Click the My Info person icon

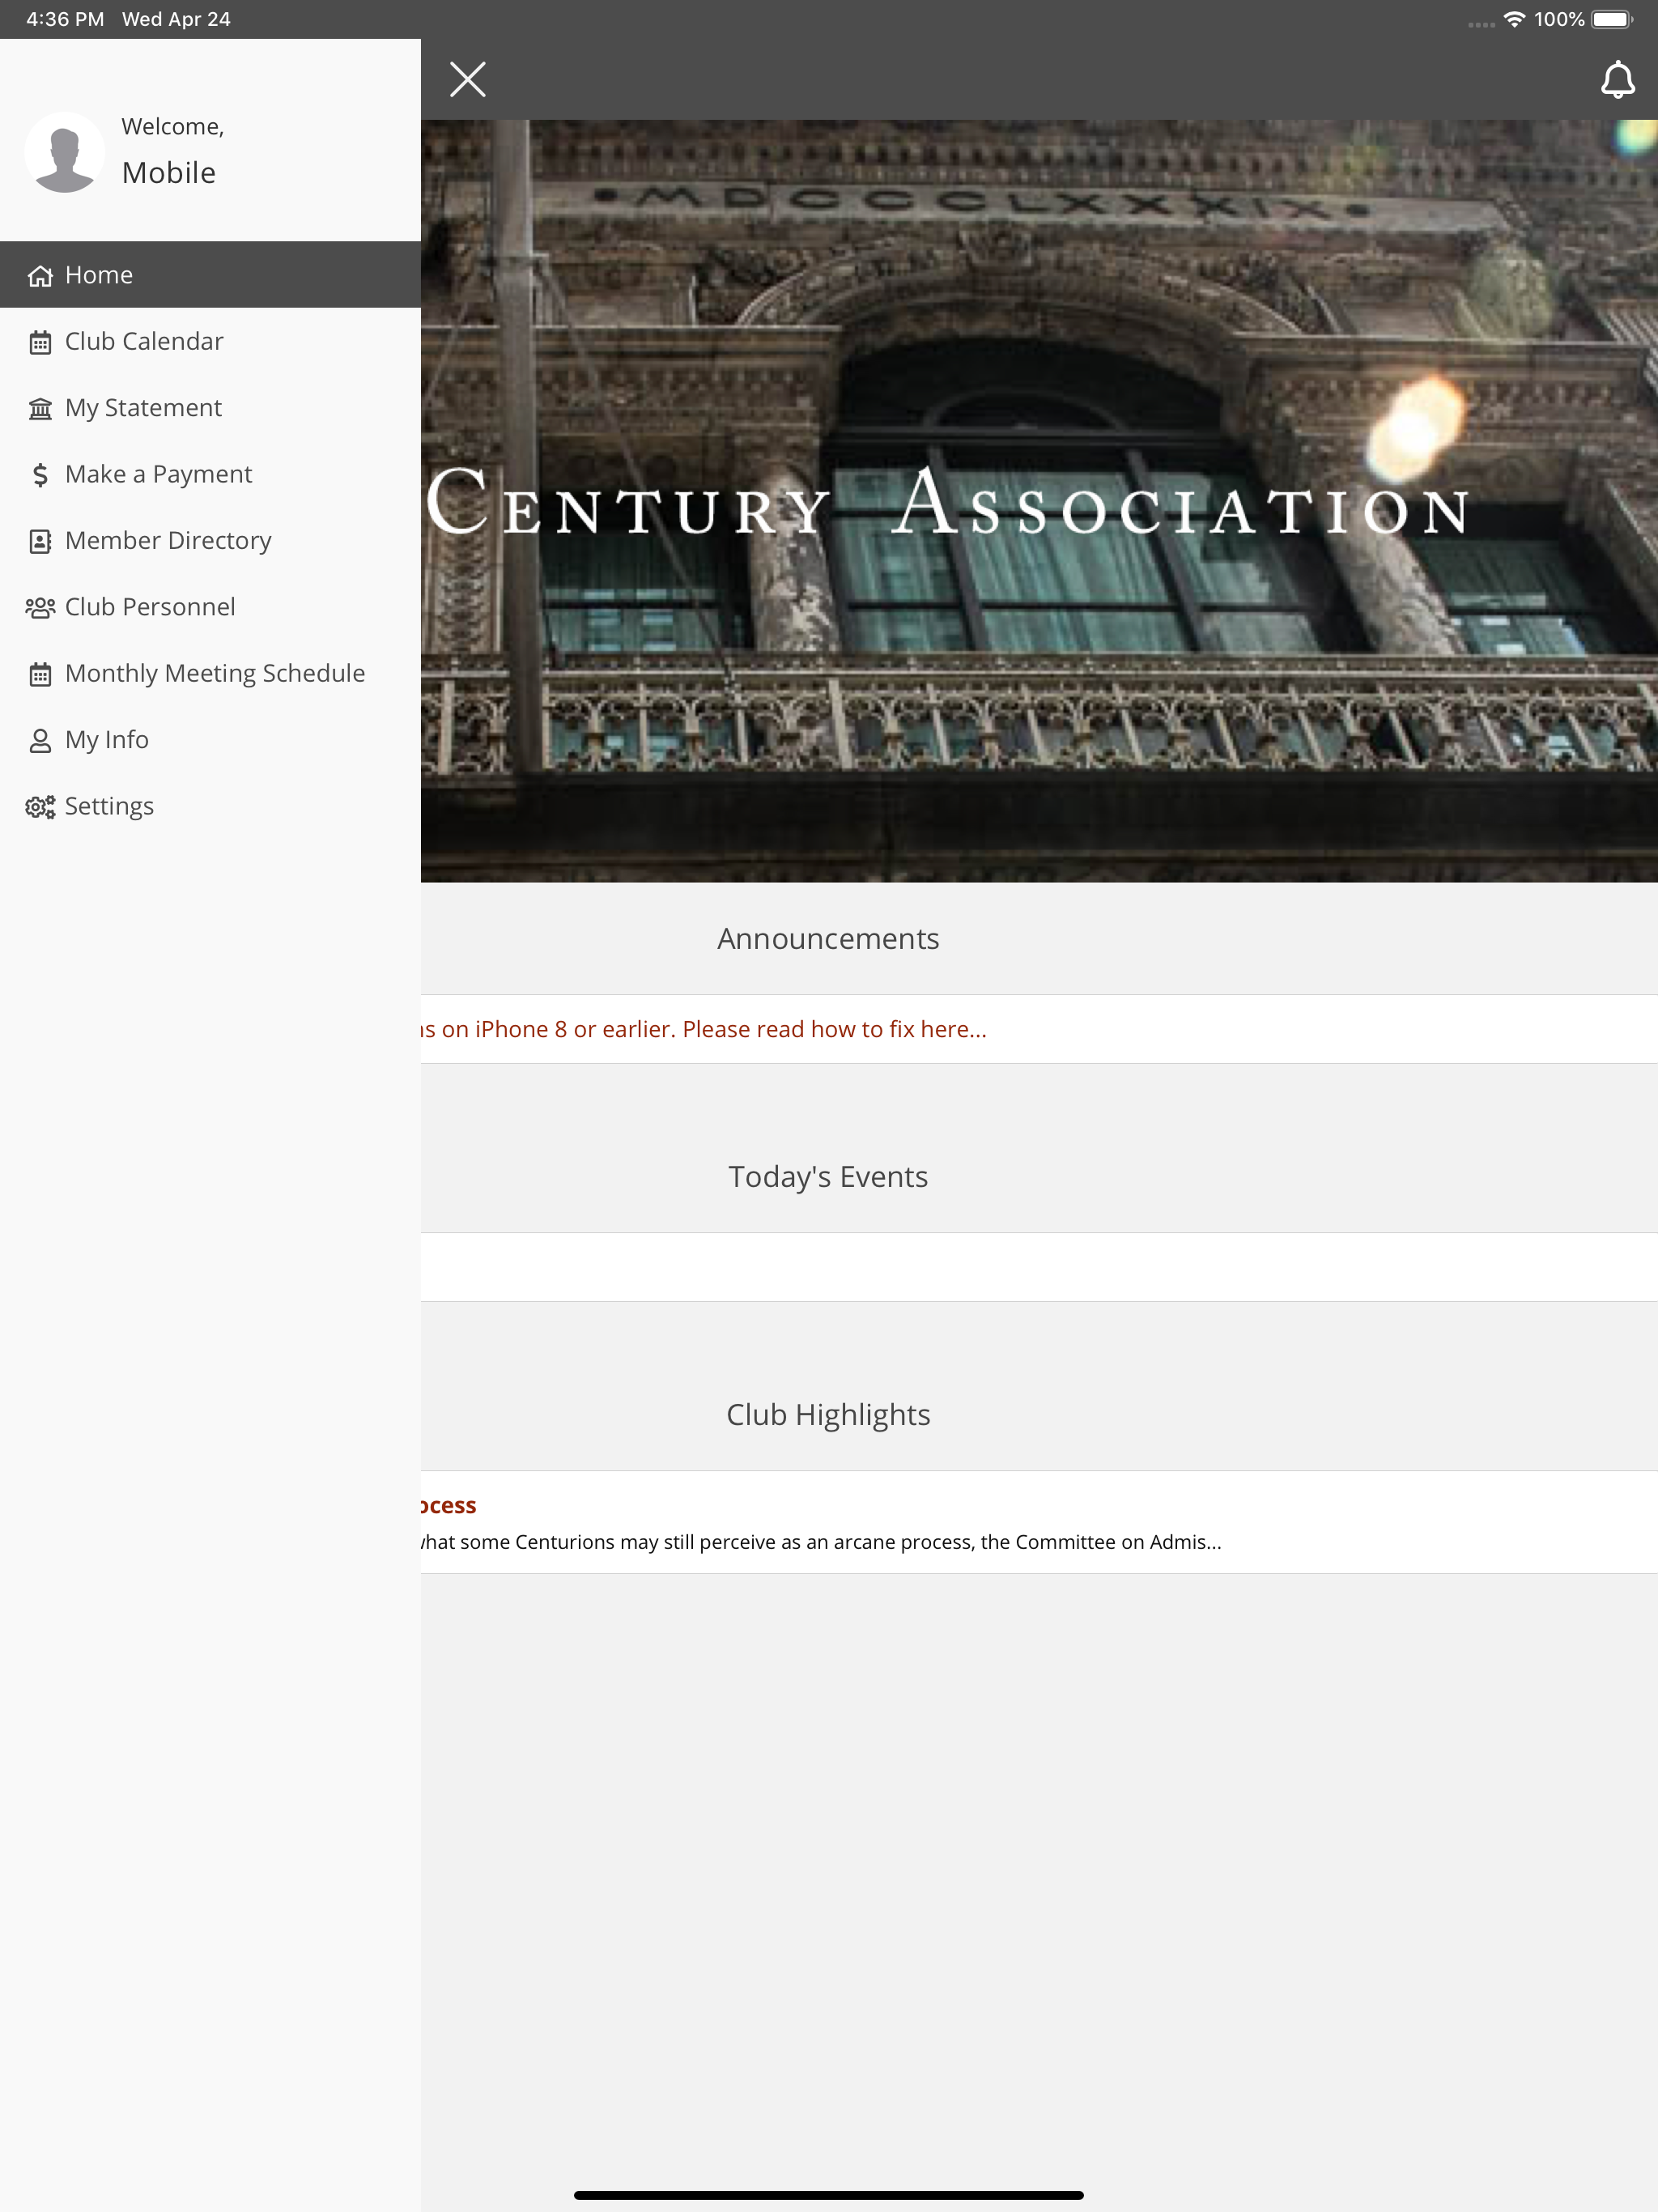(x=40, y=741)
